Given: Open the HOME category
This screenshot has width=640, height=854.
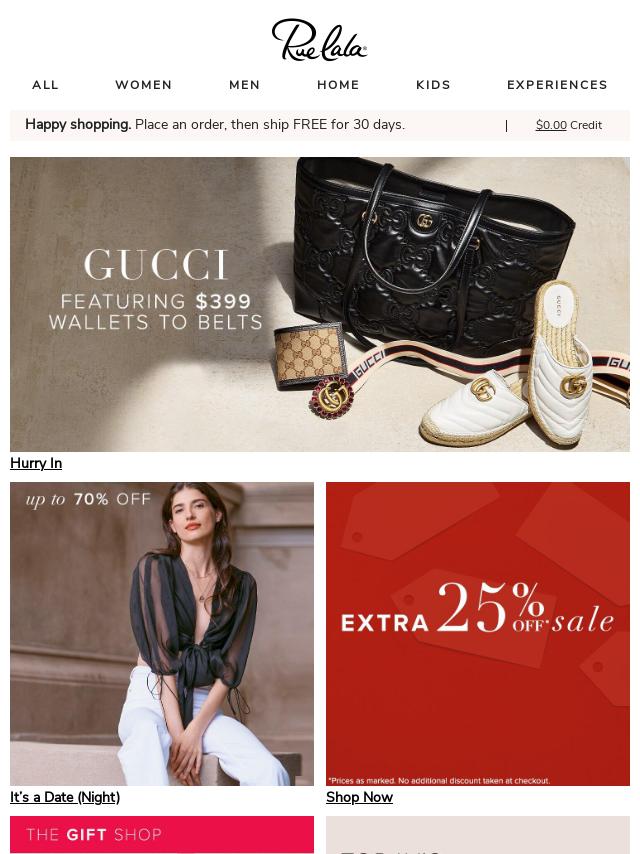Looking at the screenshot, I should pos(338,85).
